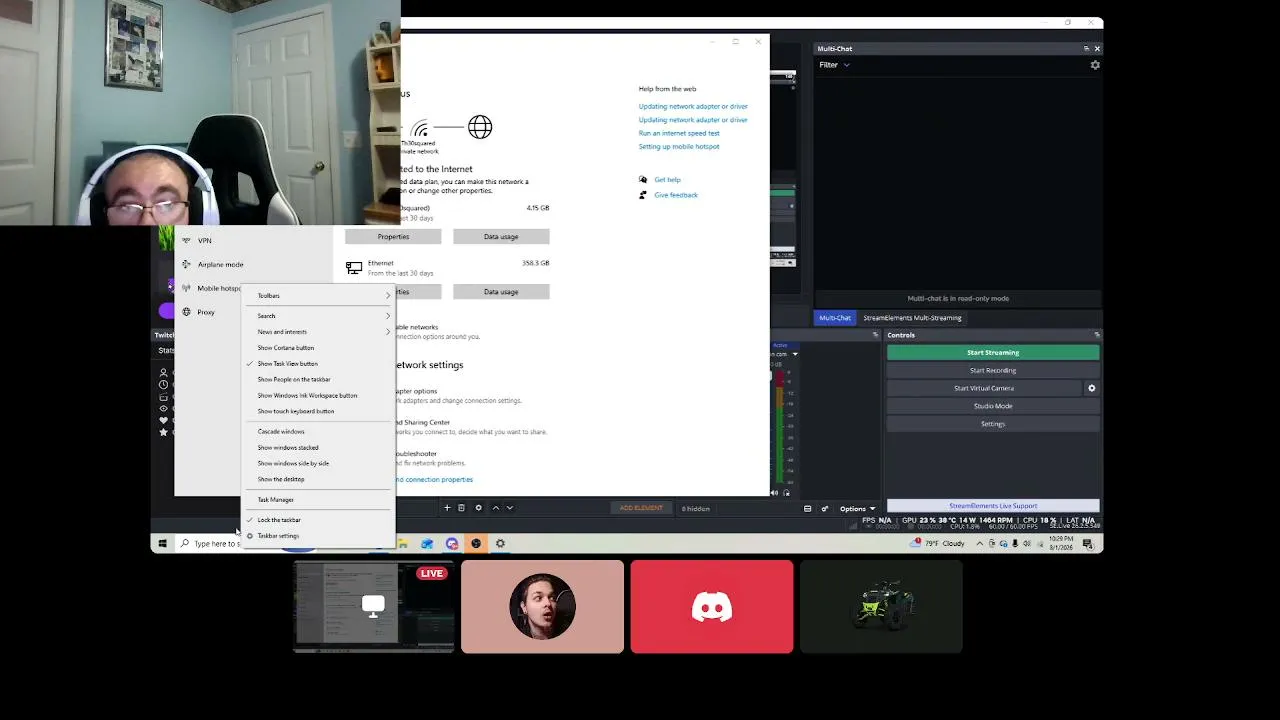Click the taskbar search box
The width and height of the screenshot is (1280, 720).
tap(210, 544)
